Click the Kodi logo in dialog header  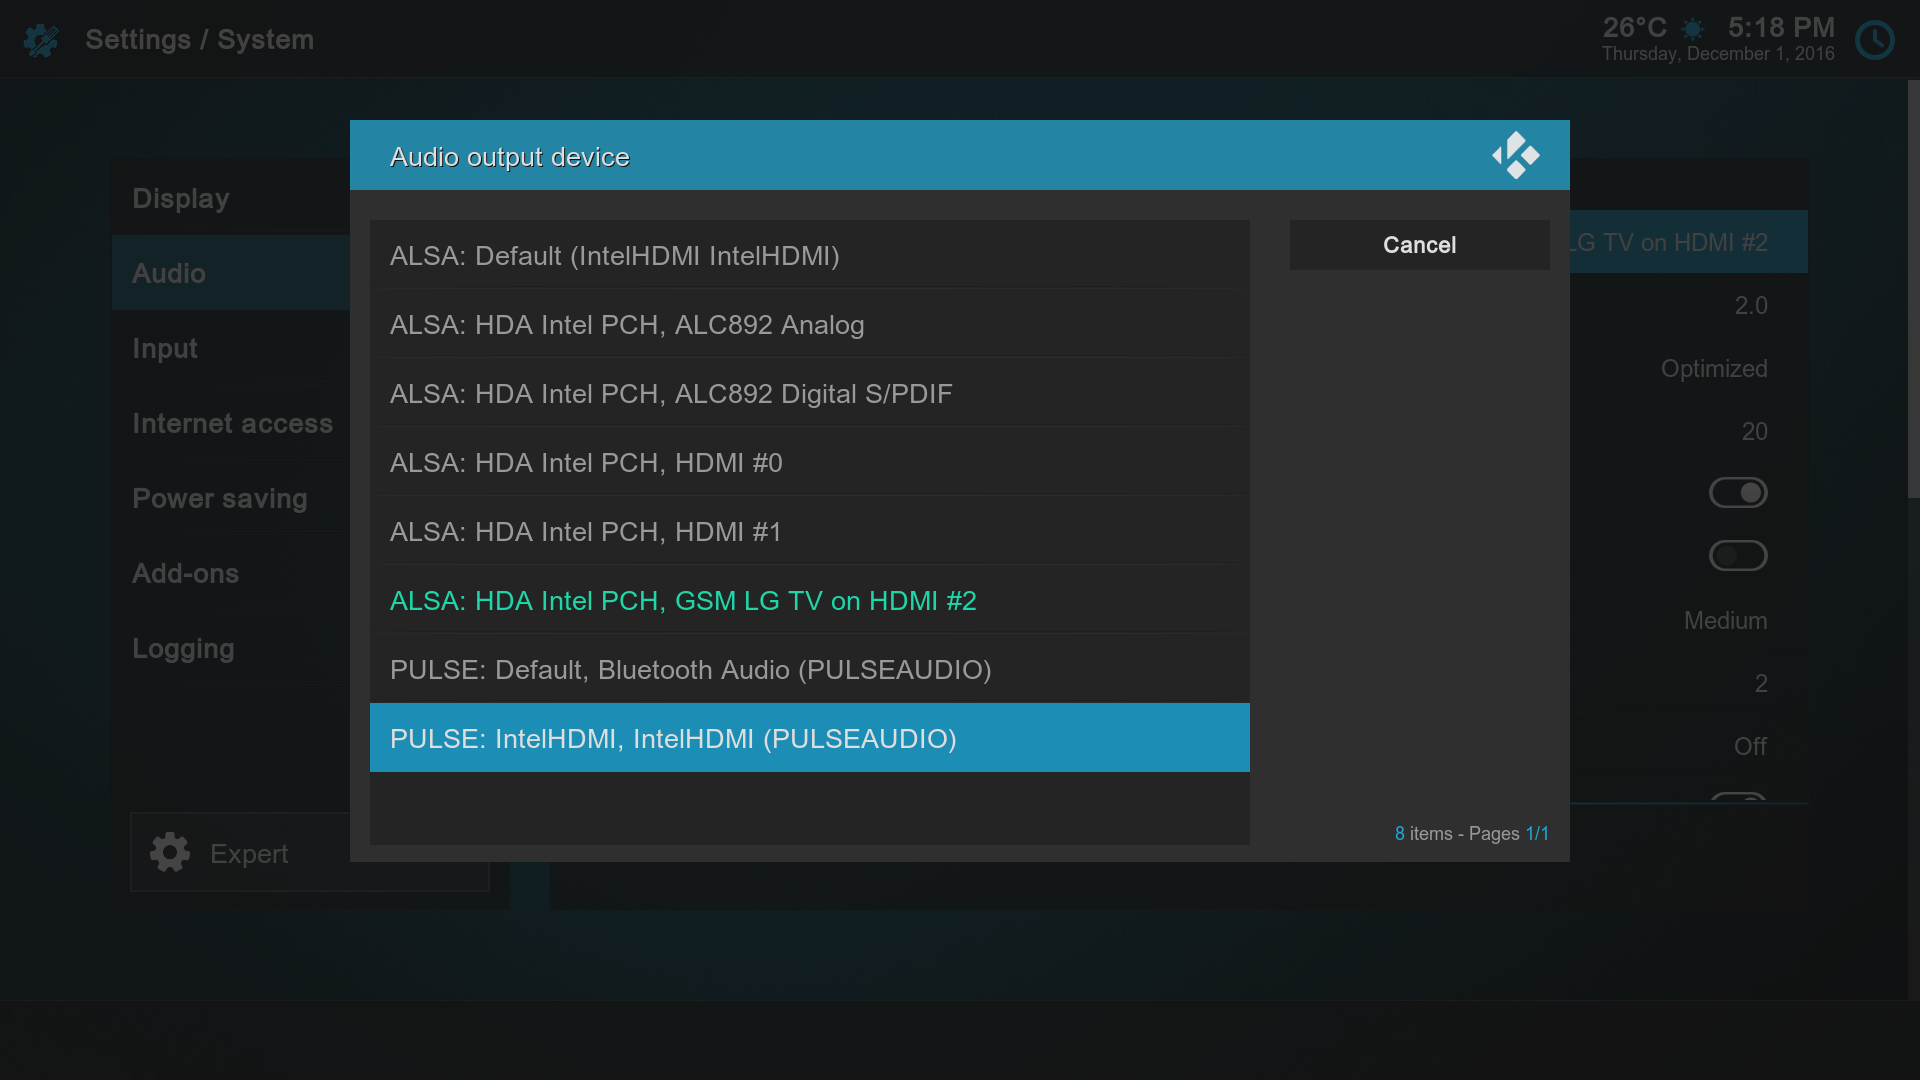[1515, 156]
